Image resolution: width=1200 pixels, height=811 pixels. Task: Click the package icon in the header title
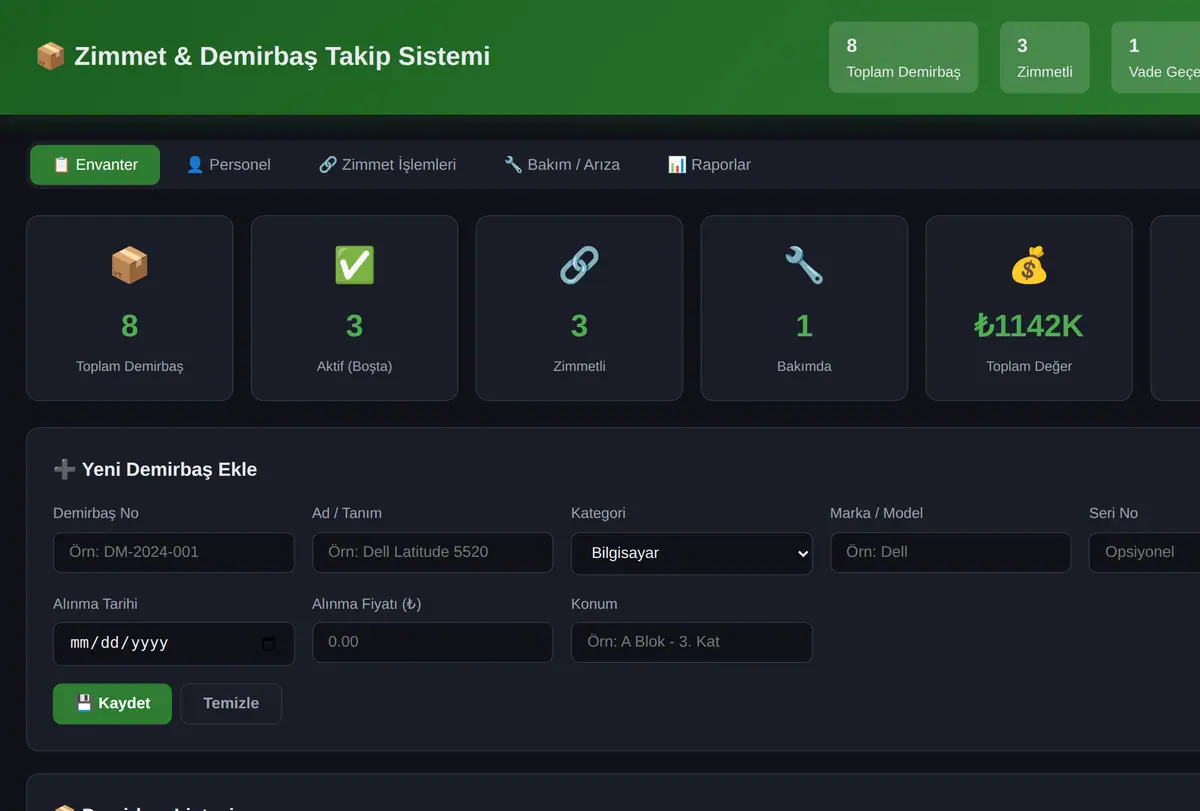click(x=50, y=56)
